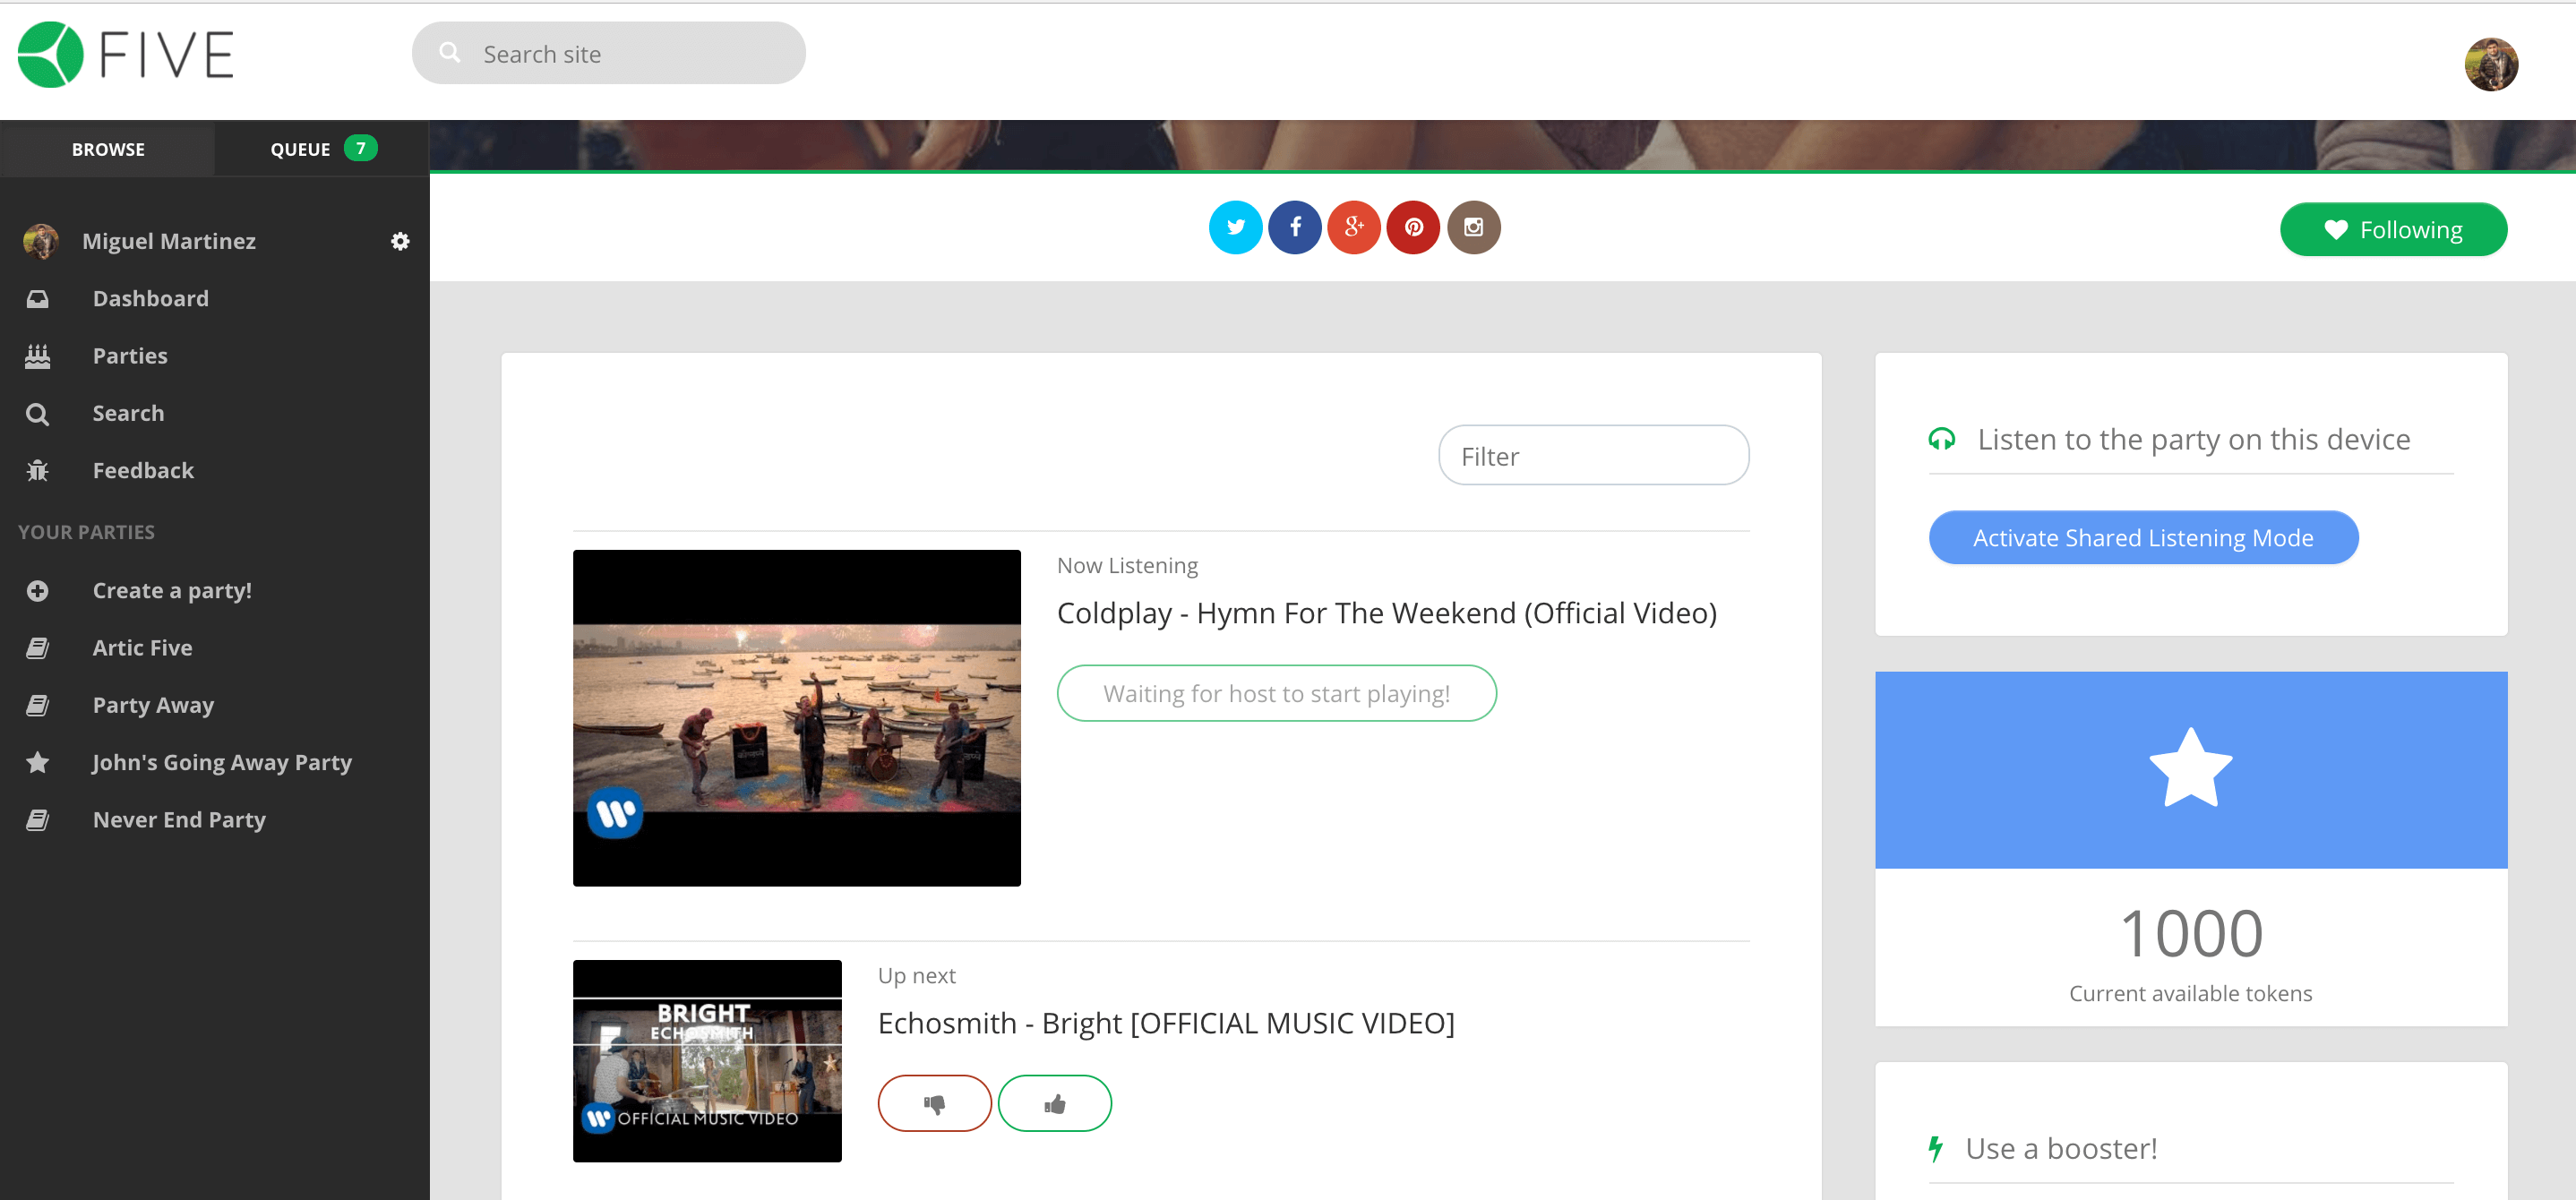
Task: Open the Instagram share icon
Action: tap(1473, 227)
